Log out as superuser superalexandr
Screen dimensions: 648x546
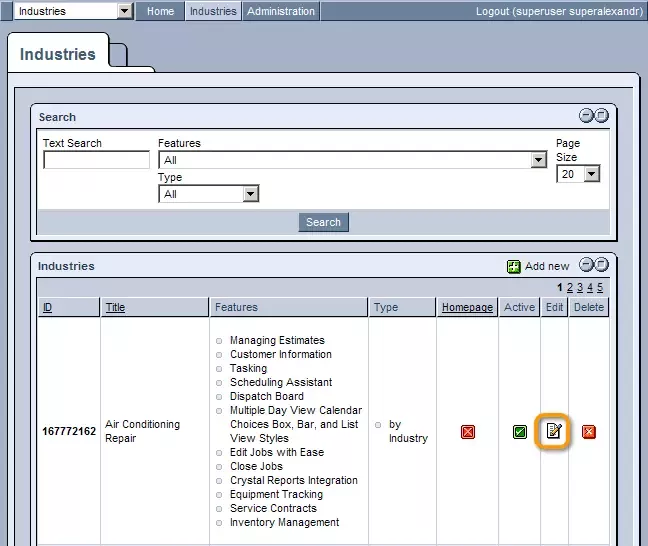559,11
